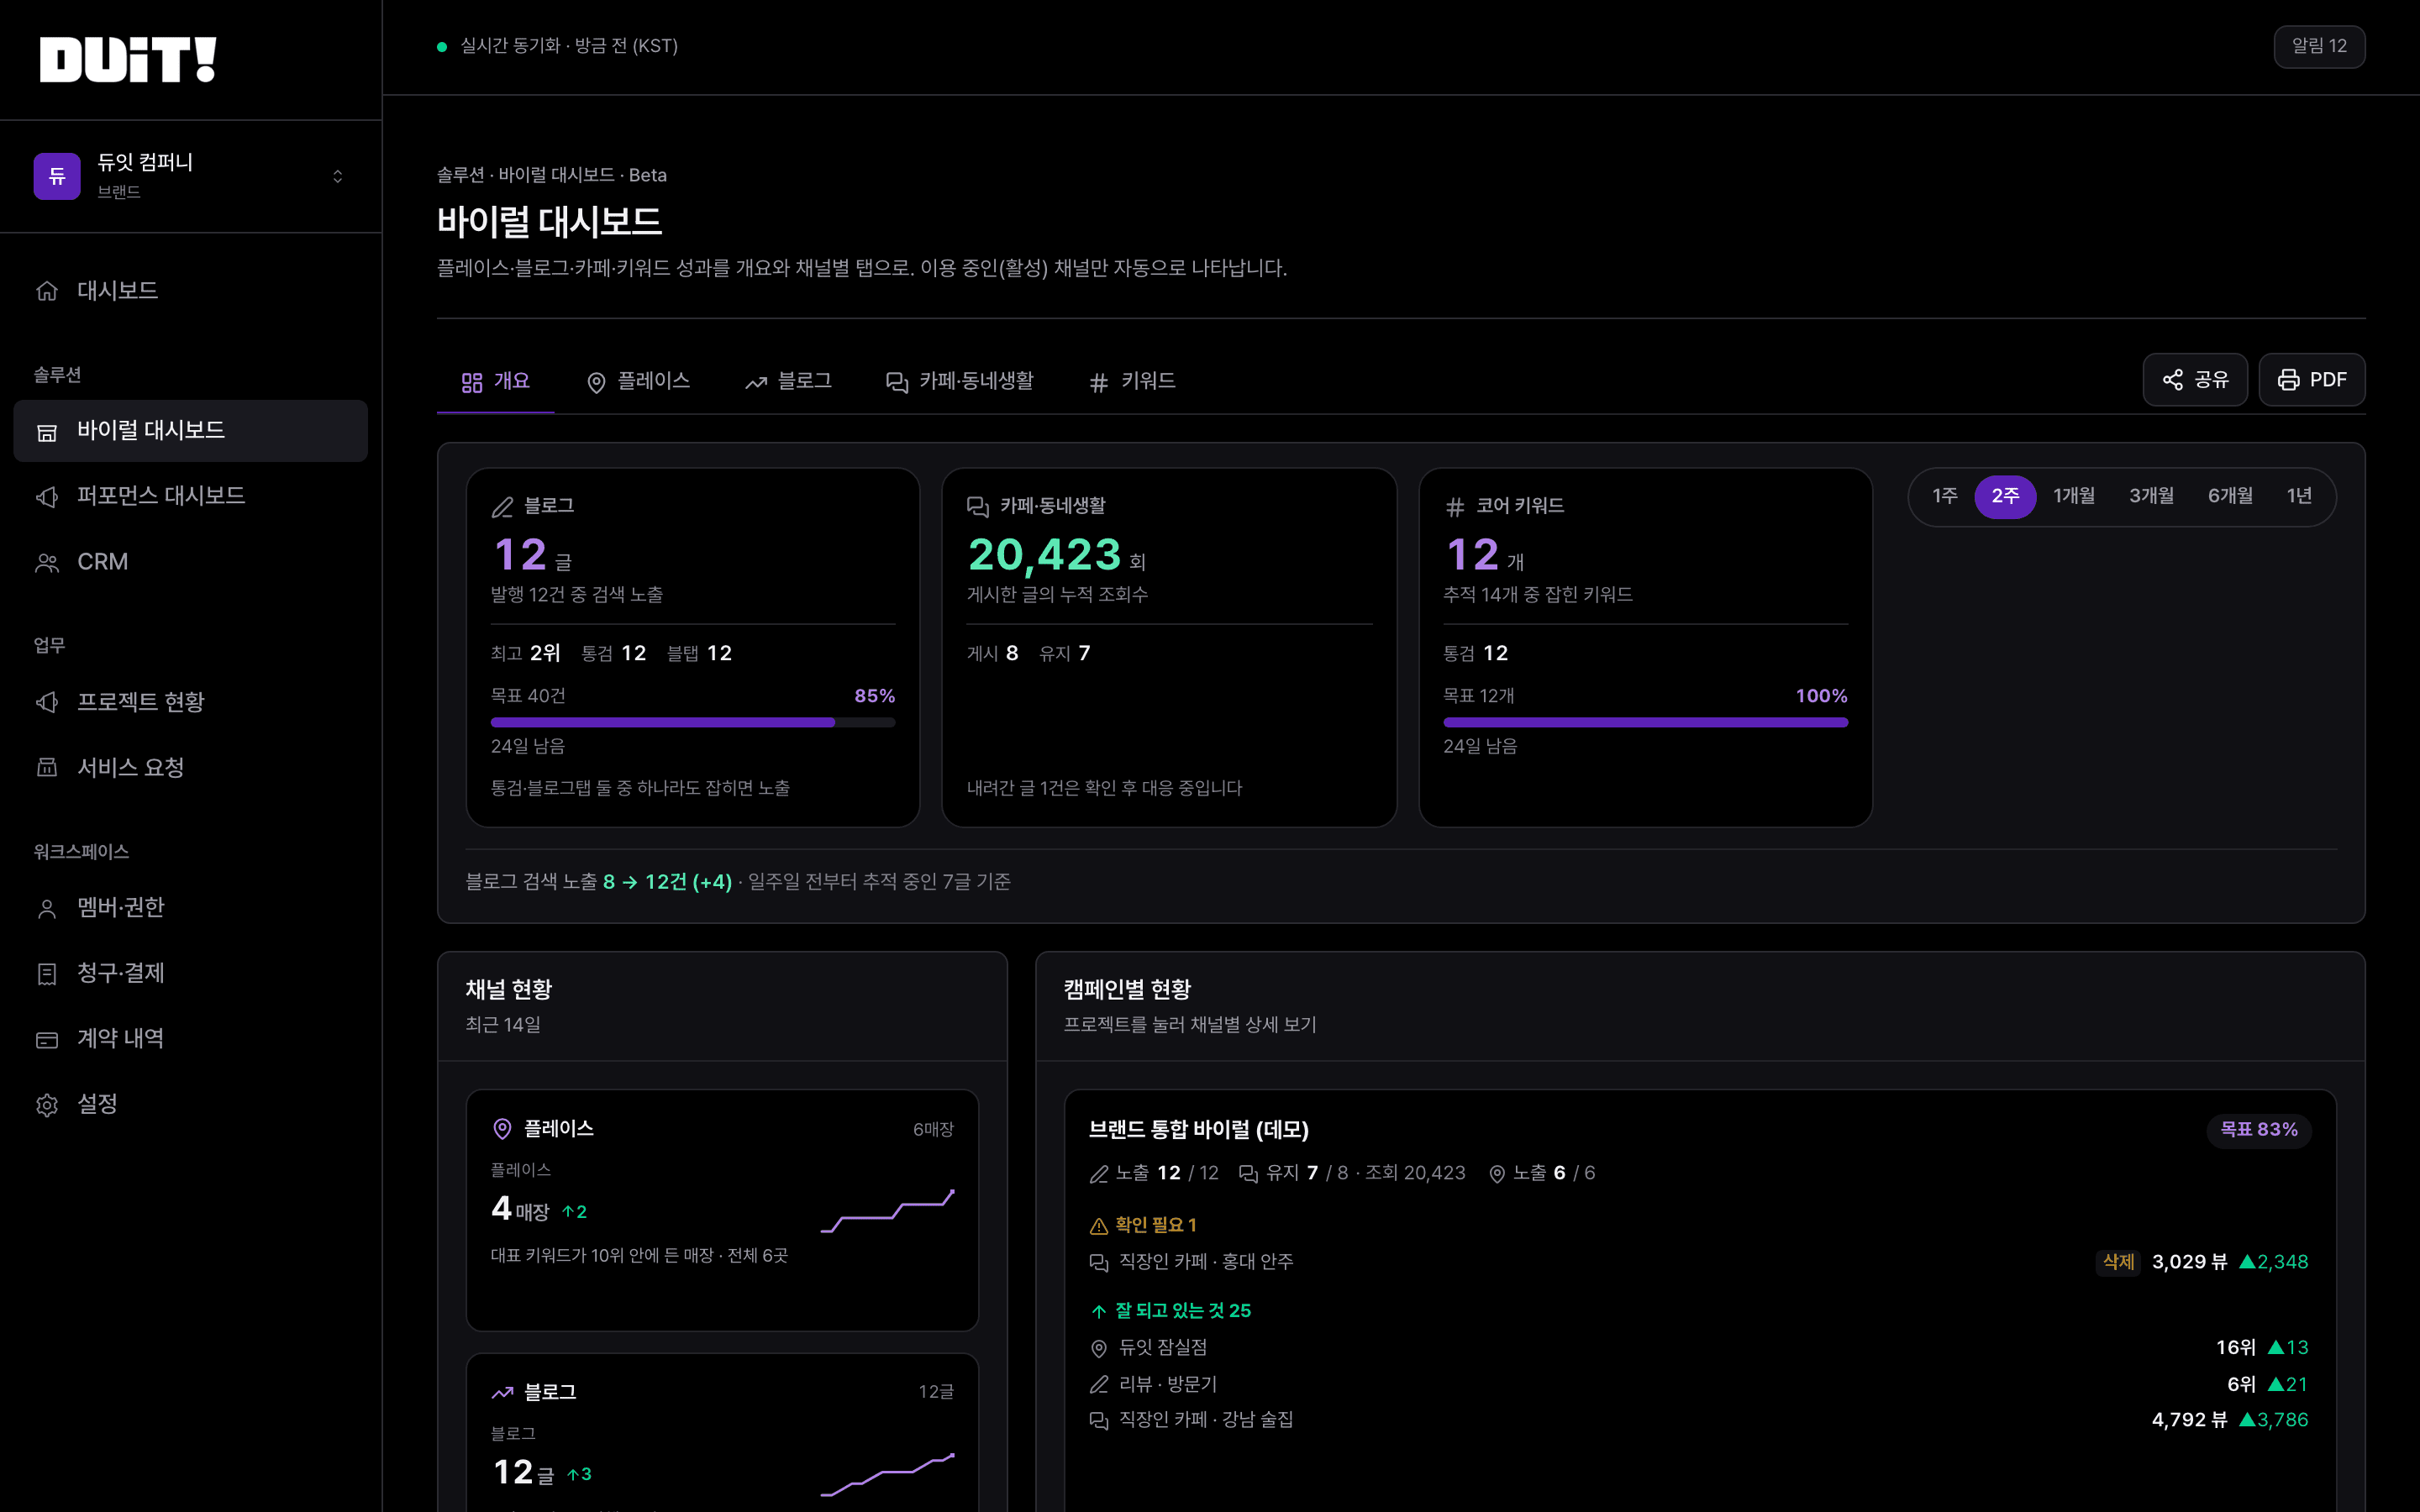The image size is (2420, 1512).
Task: Switch to the 카페·동네생활 tab
Action: 960,381
